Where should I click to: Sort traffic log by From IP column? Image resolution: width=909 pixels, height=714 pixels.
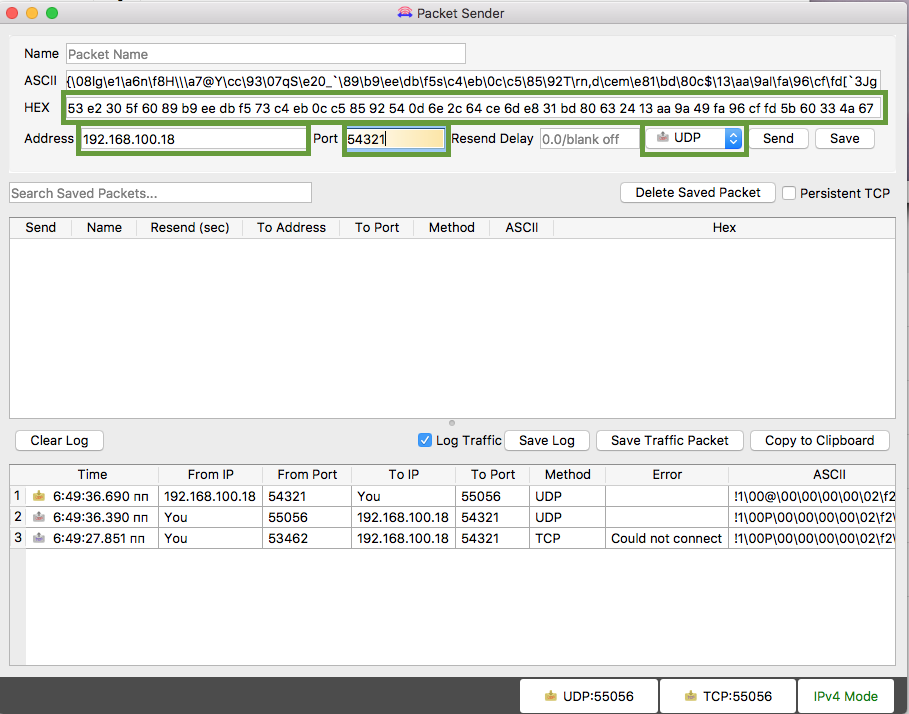click(x=210, y=475)
